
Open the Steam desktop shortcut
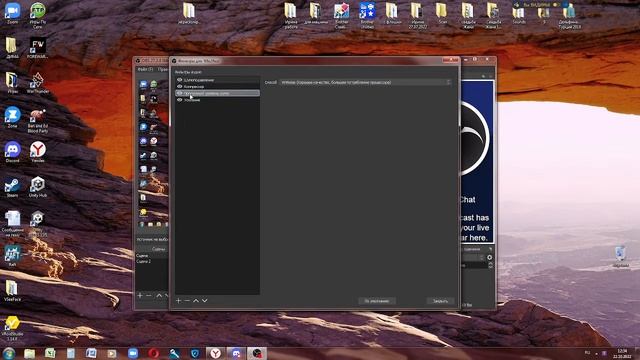[12, 187]
